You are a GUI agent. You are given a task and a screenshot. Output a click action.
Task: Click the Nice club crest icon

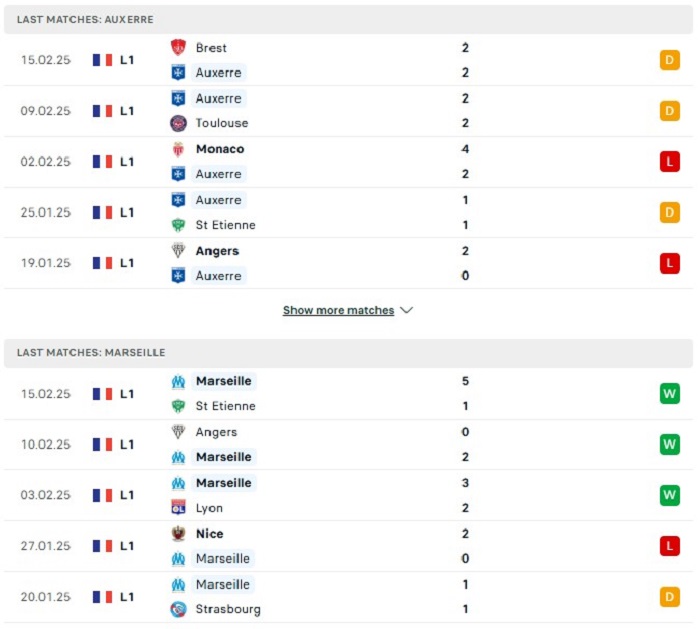178,533
